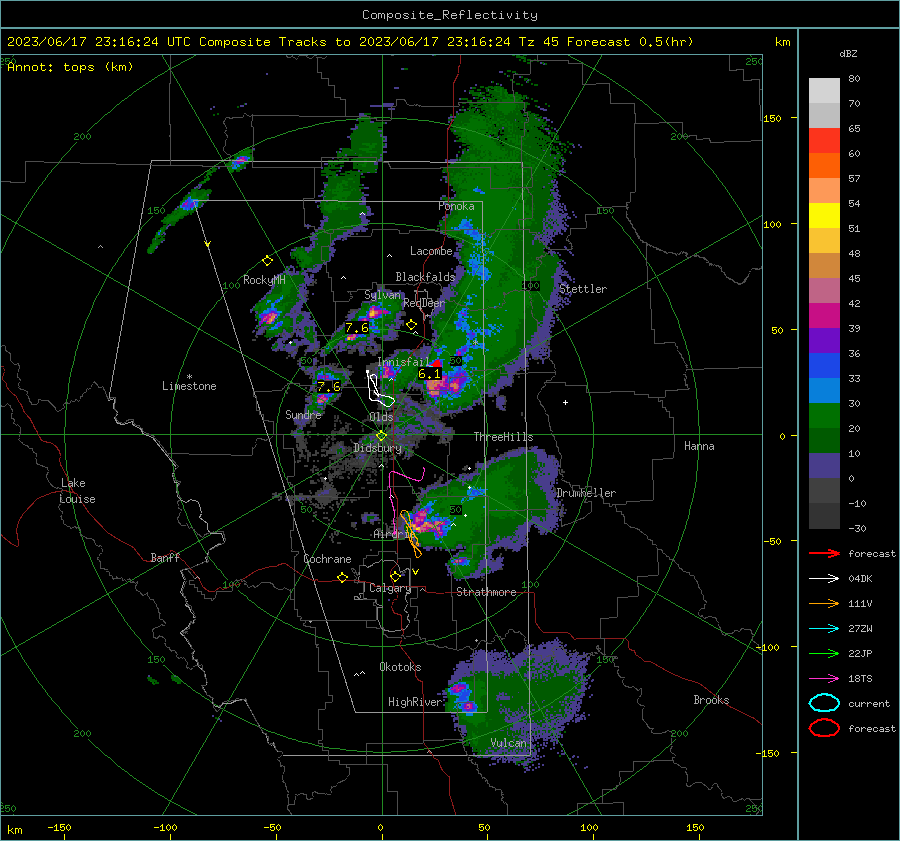
Task: Click the Lake Louise label
Action: [x=77, y=491]
